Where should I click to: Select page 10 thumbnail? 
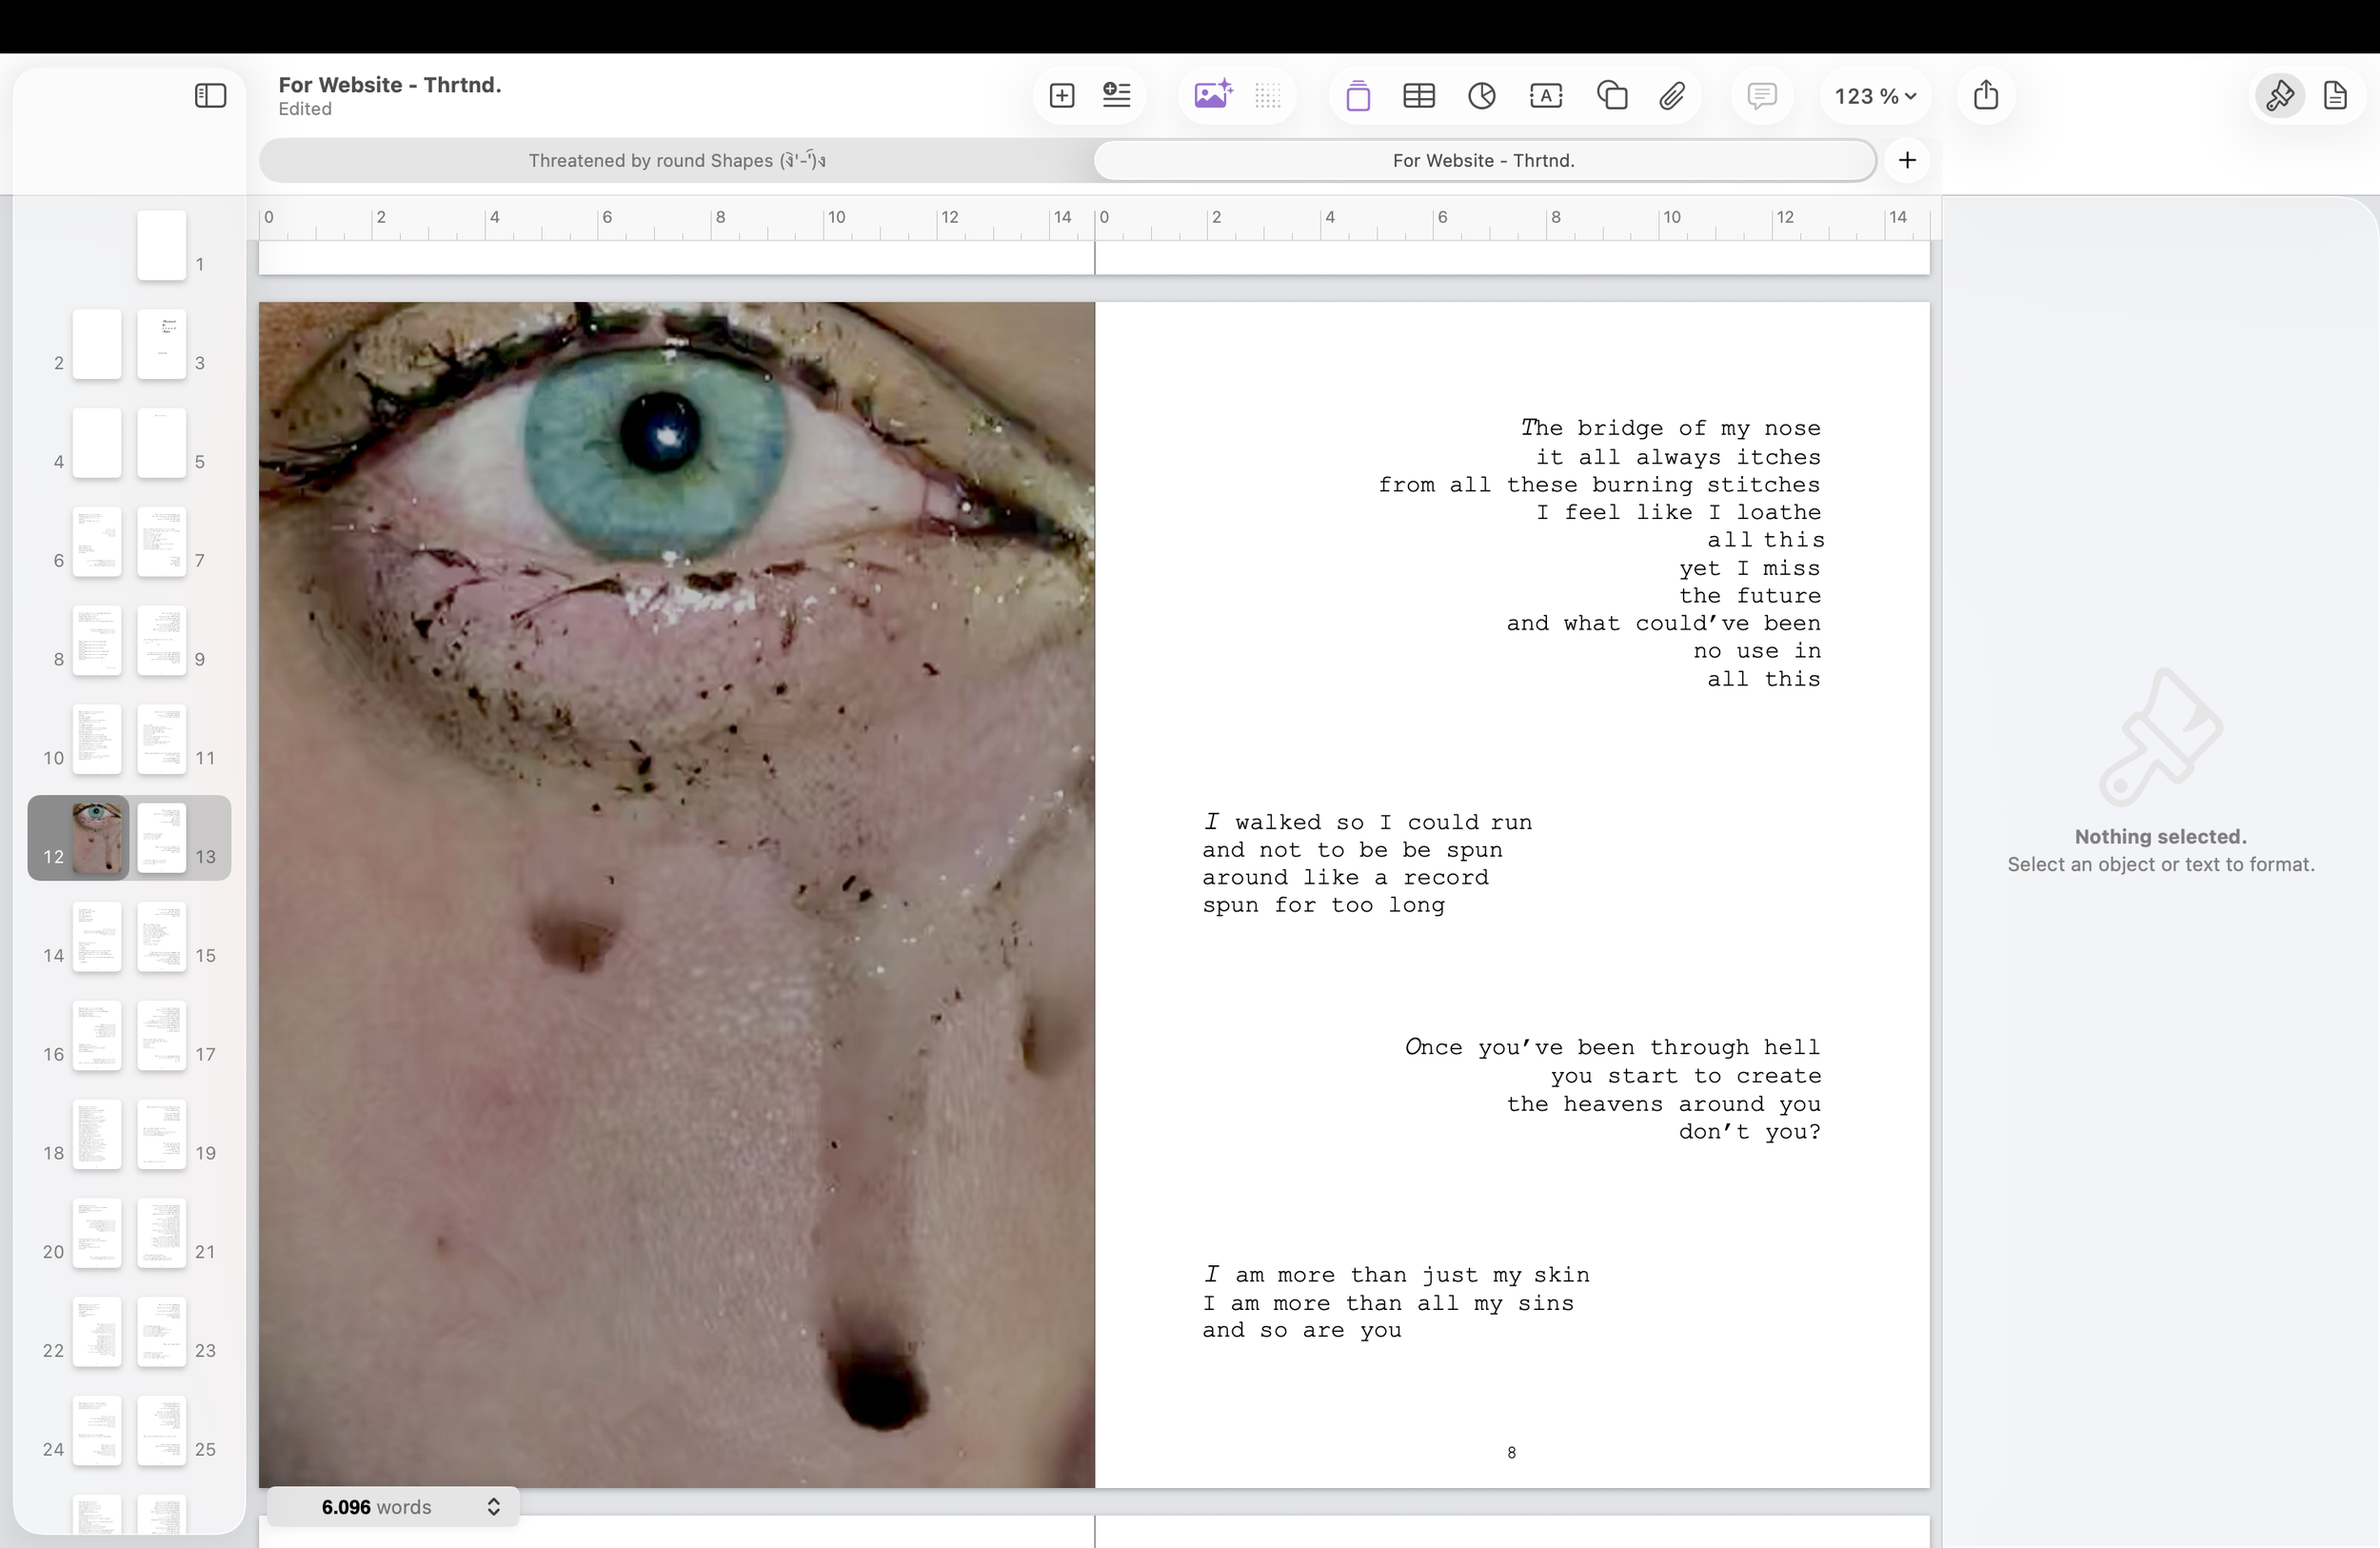pos(97,739)
